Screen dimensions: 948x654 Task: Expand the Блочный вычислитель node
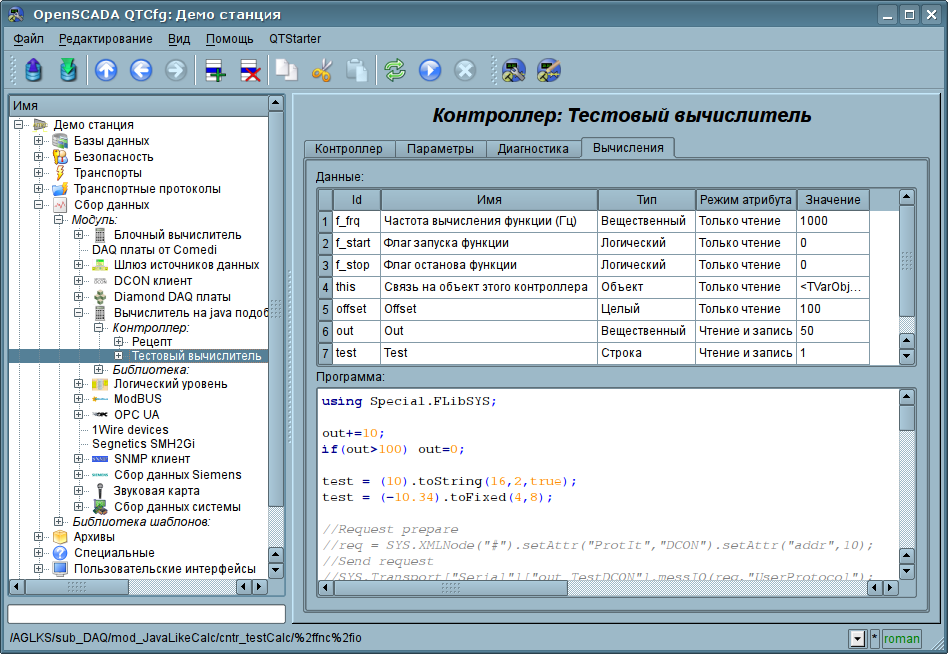coord(78,235)
